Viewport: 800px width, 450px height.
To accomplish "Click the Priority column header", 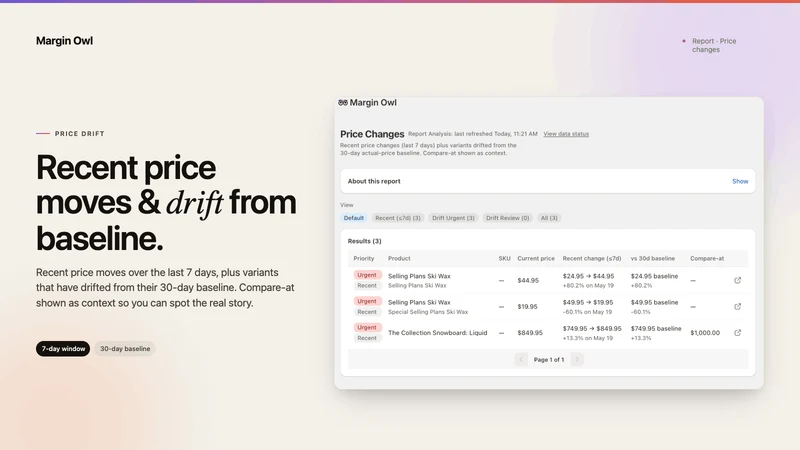I will [x=364, y=258].
